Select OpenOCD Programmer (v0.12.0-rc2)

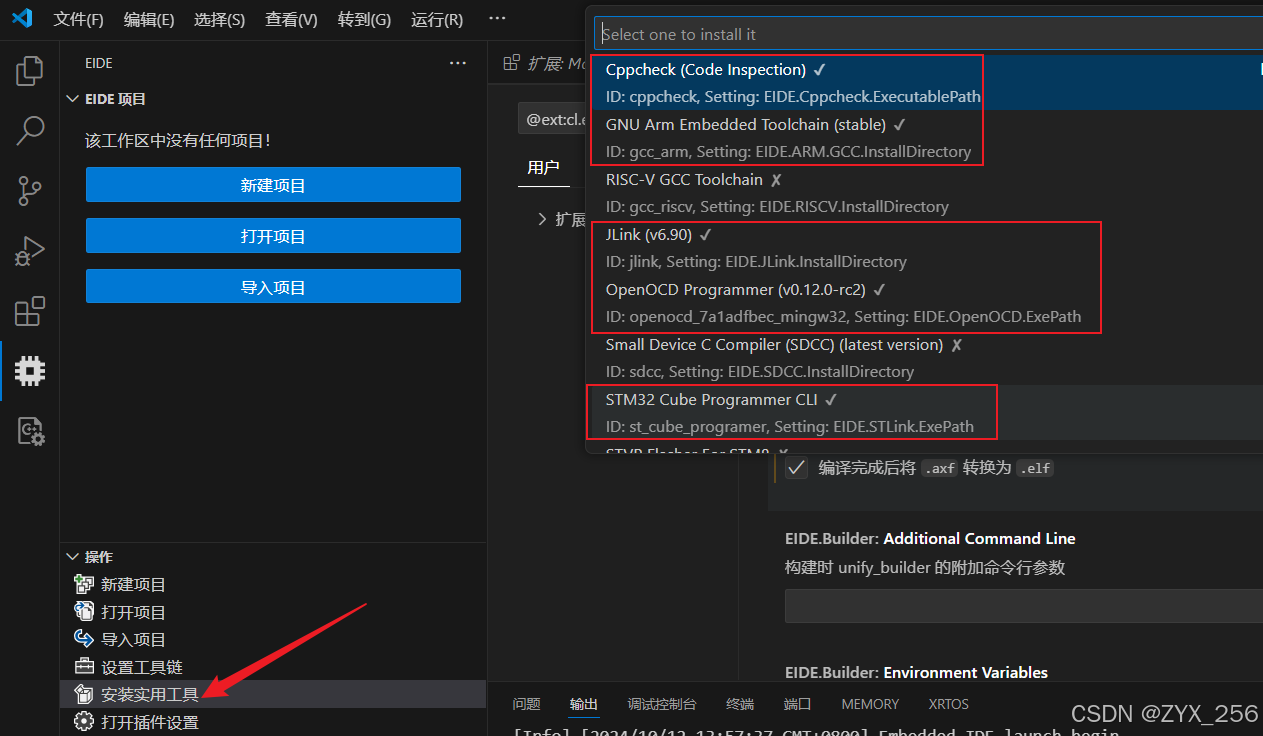click(926, 303)
